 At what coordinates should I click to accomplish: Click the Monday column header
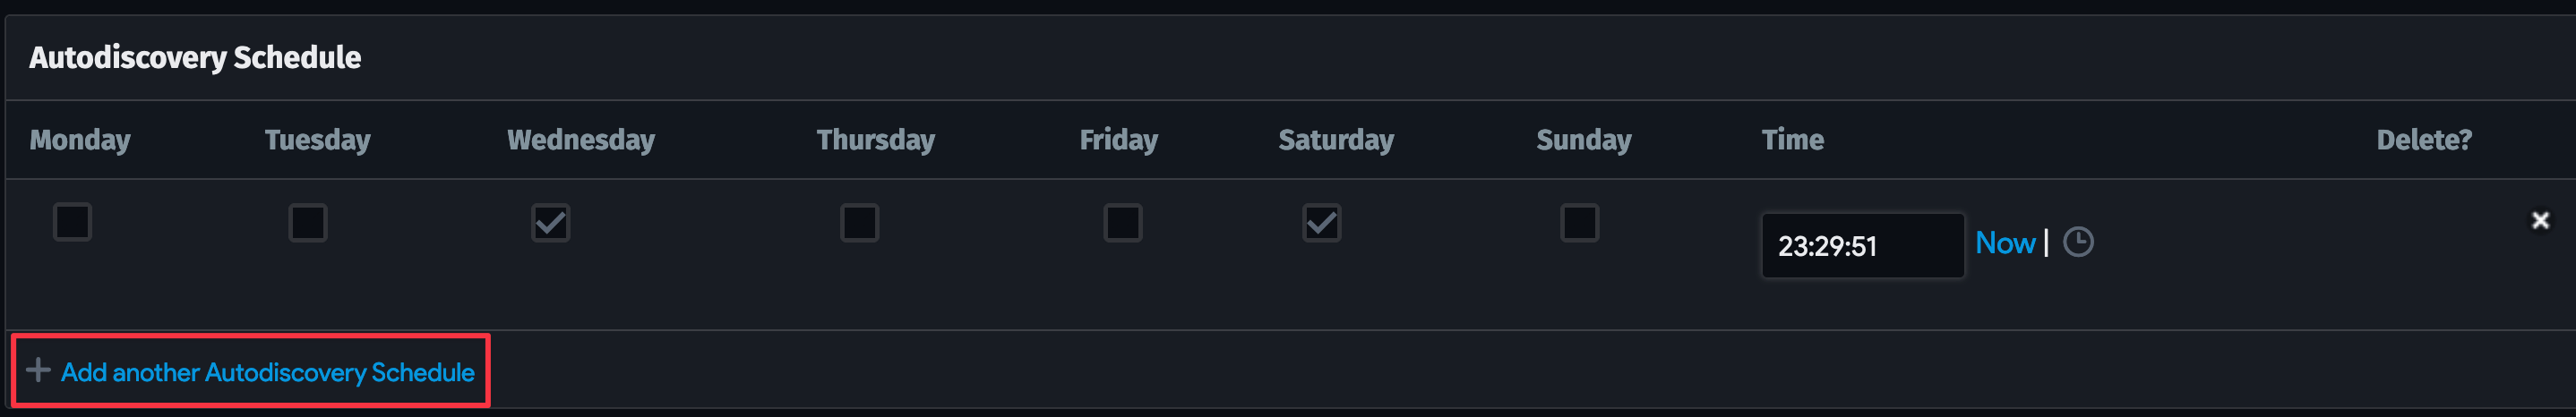[80, 140]
